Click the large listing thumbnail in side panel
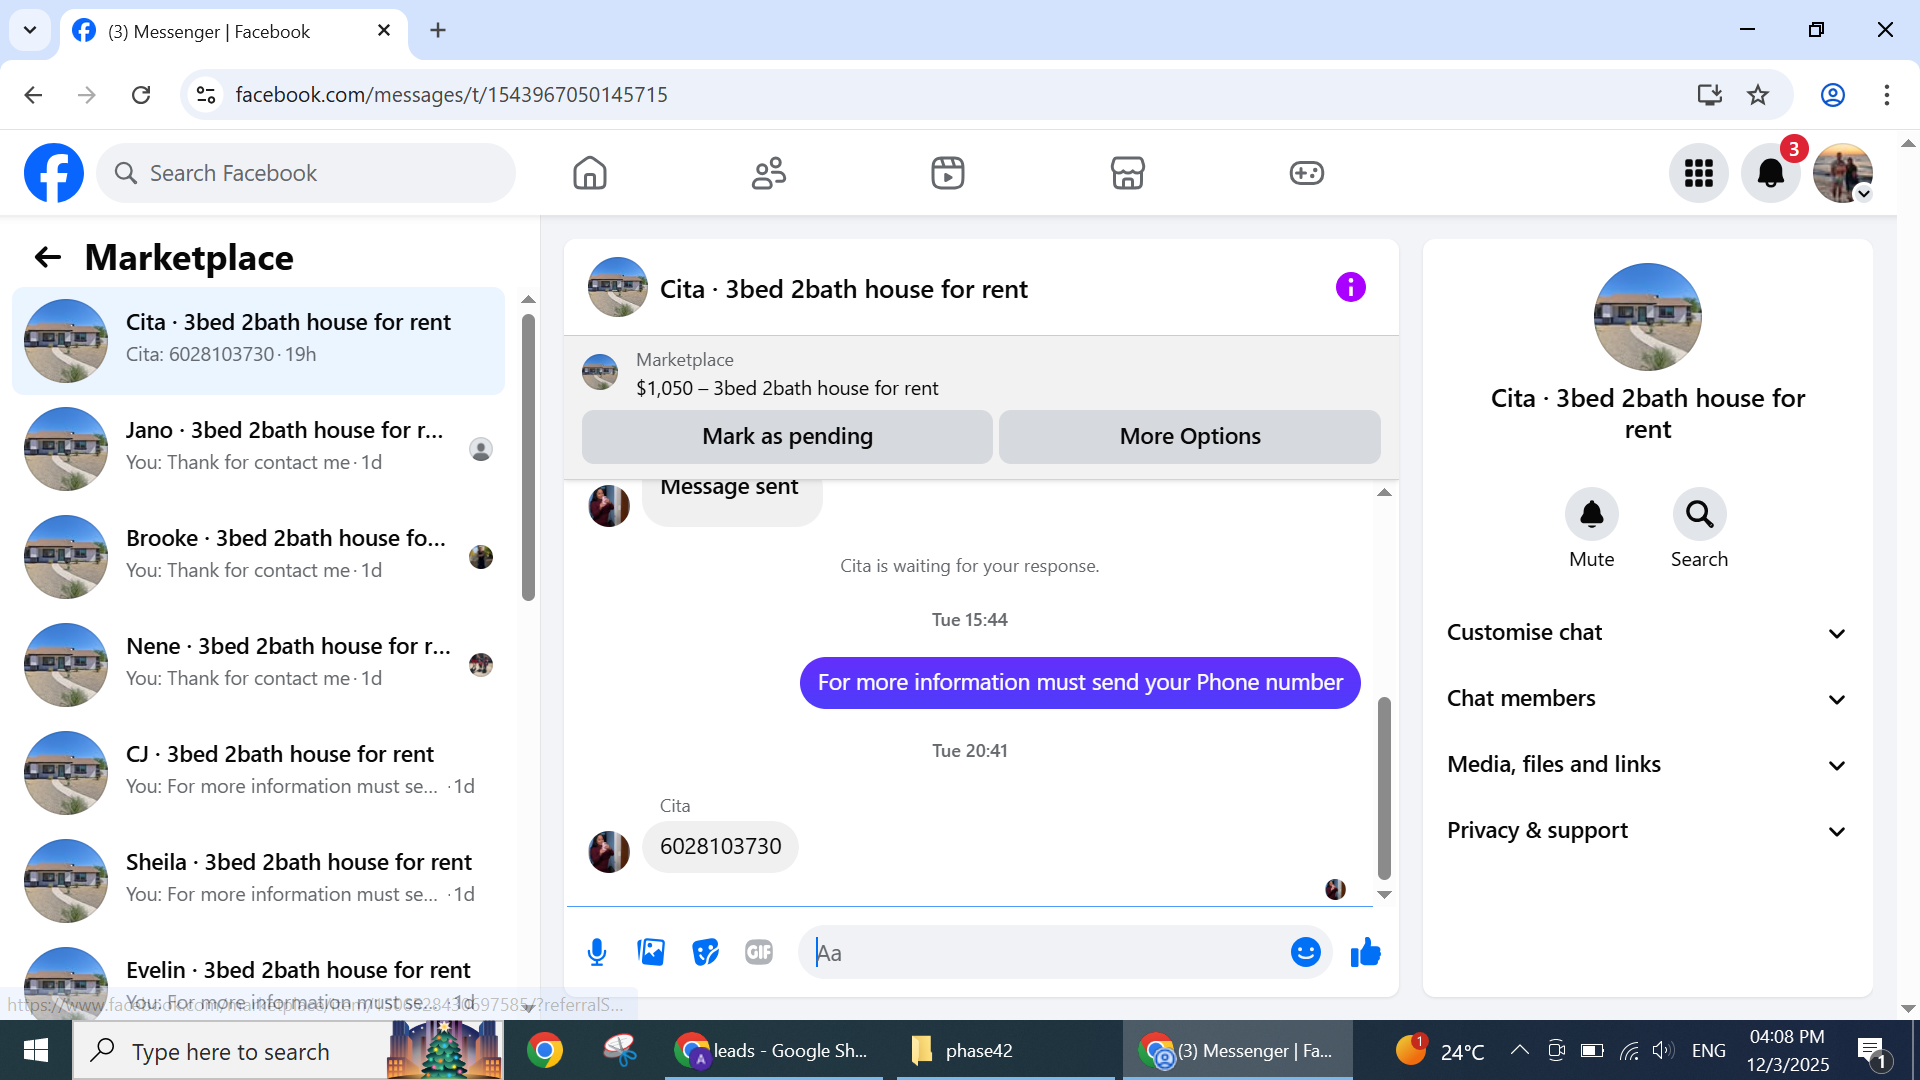This screenshot has height=1080, width=1920. coord(1647,317)
